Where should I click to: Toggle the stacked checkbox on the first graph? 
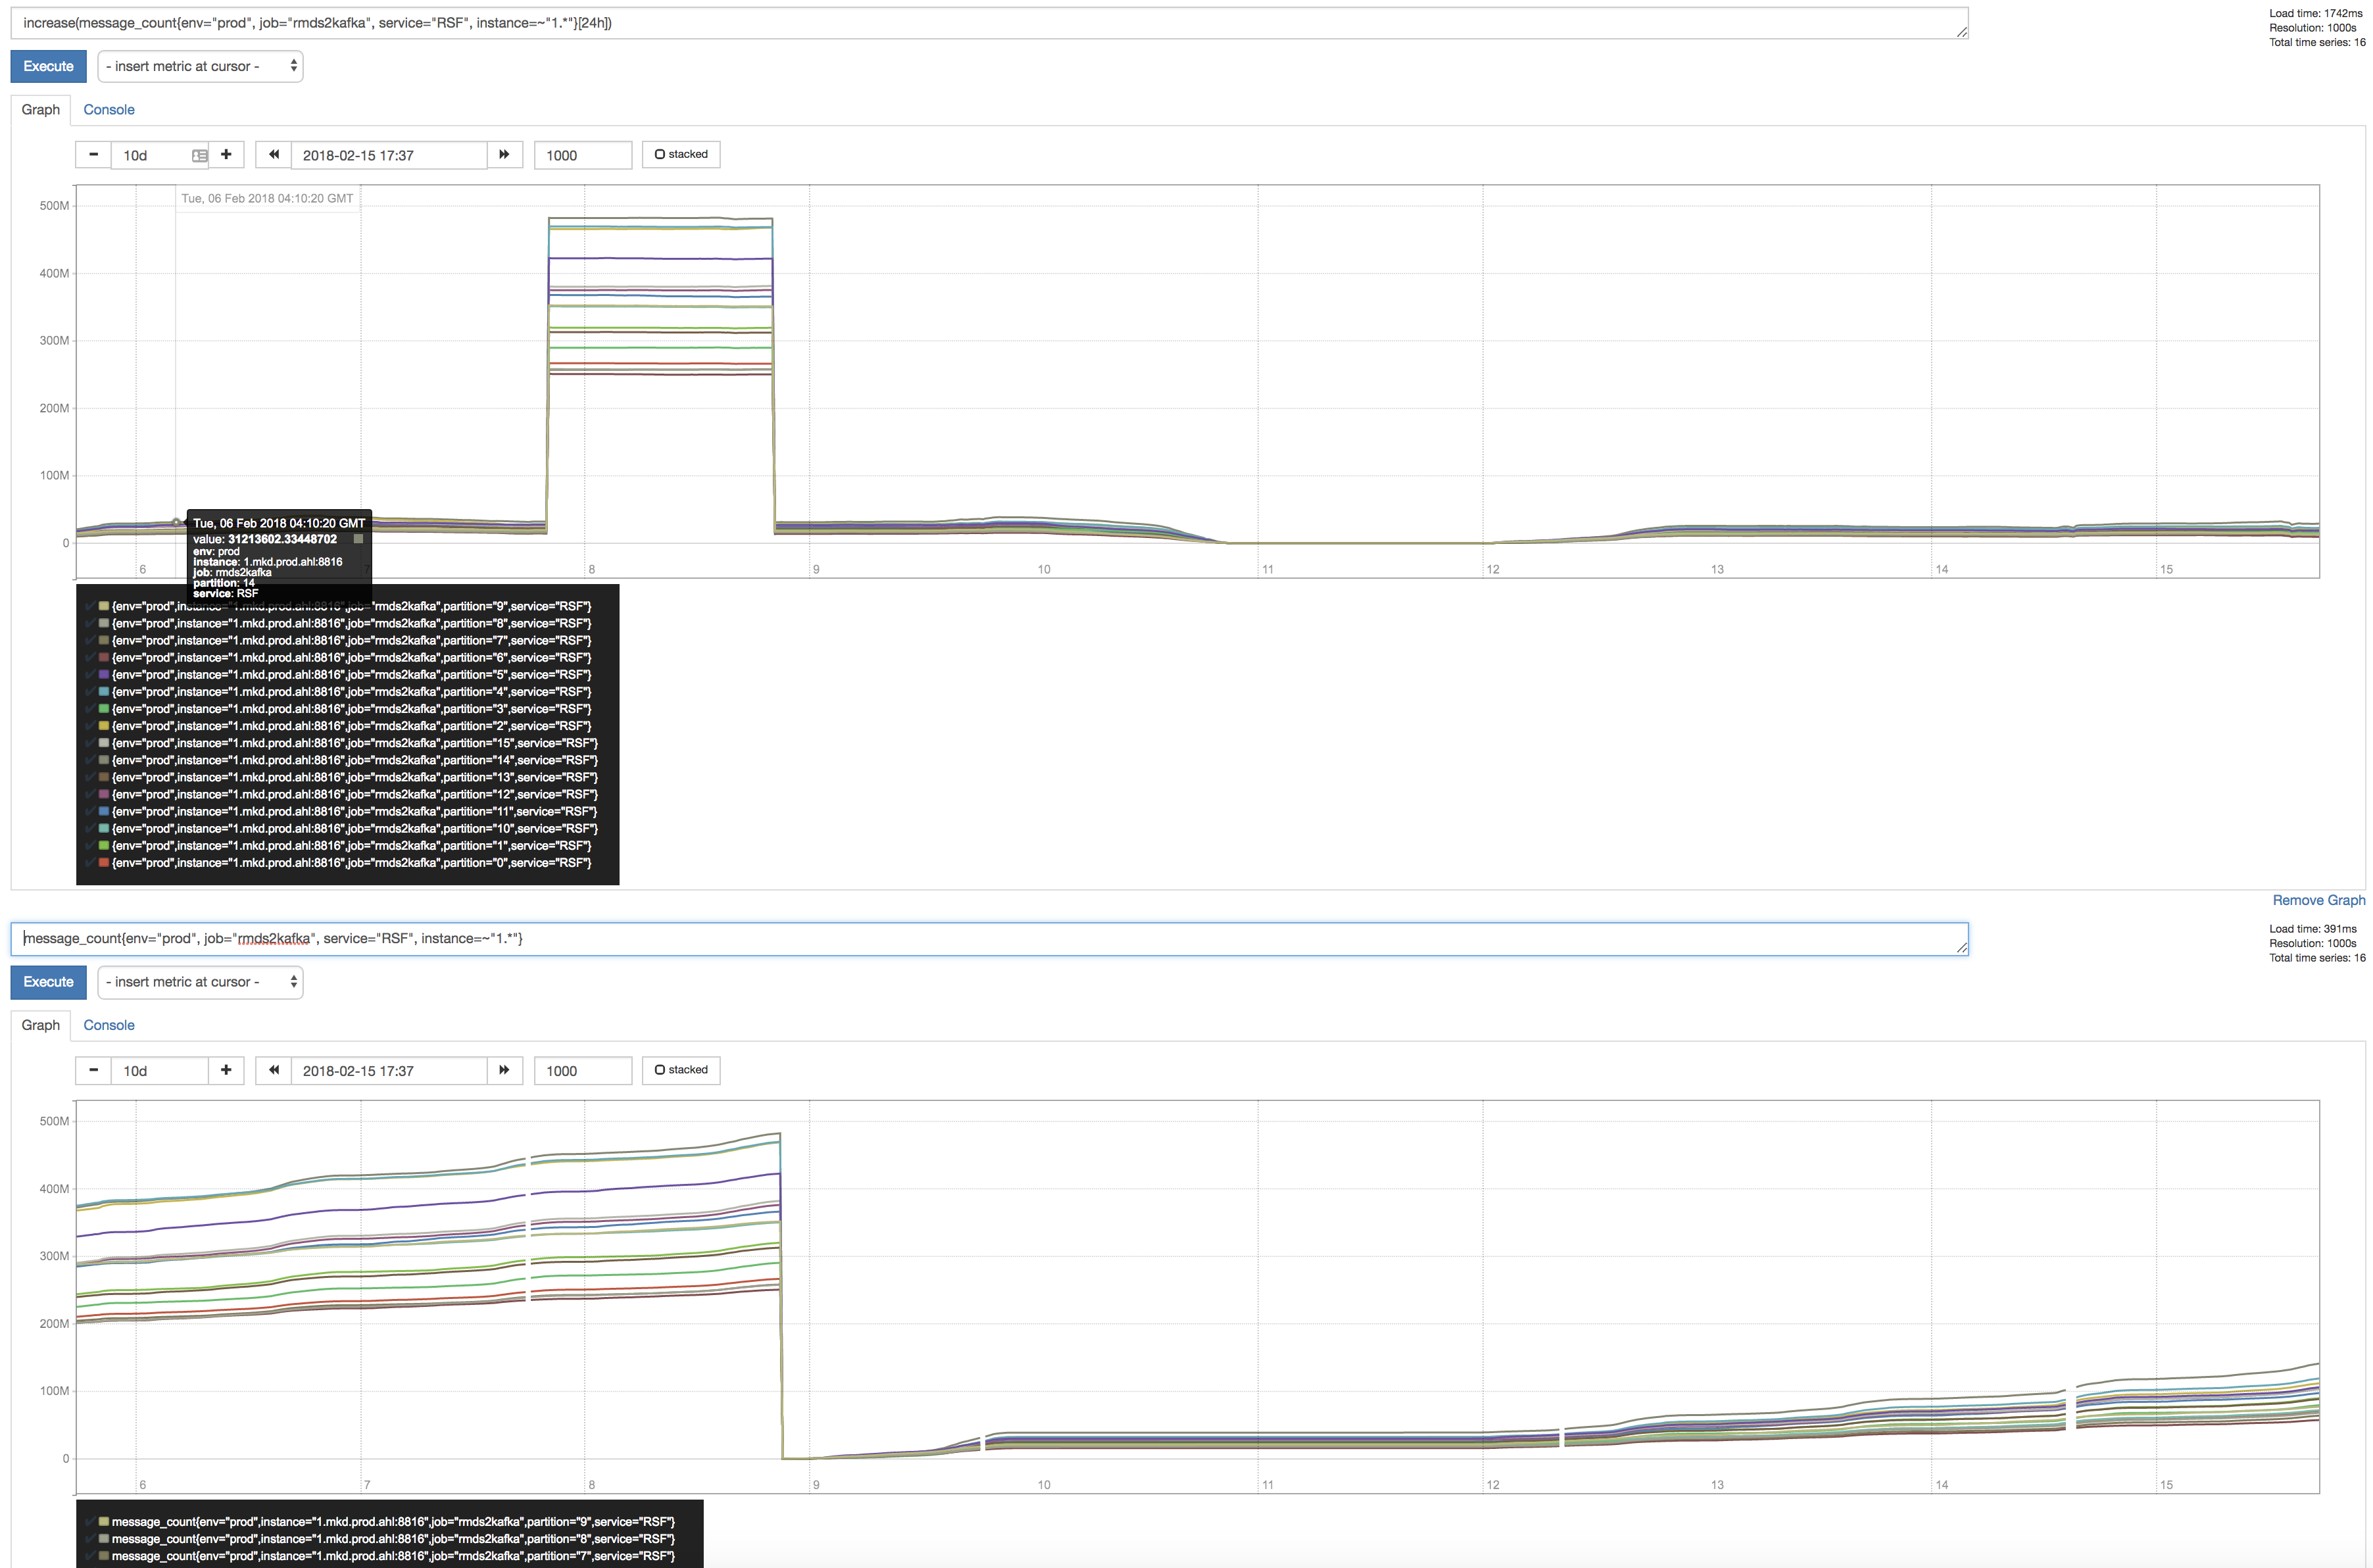pos(680,154)
